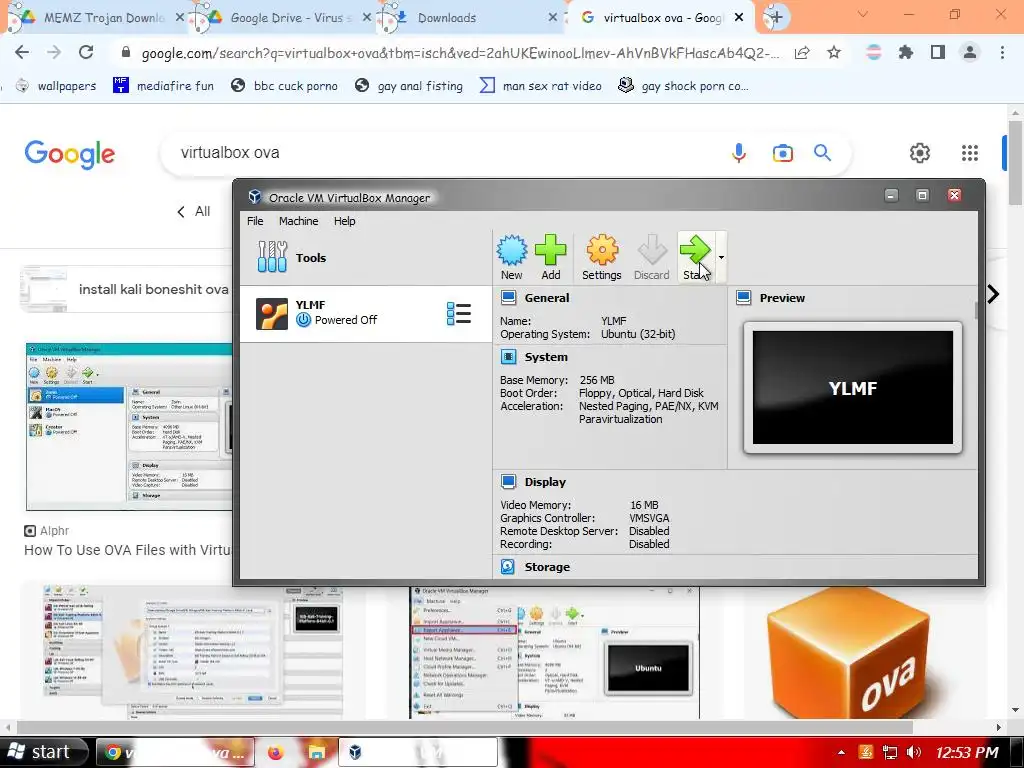Viewport: 1024px width, 768px height.
Task: Open the file explorer taskbar icon
Action: (x=317, y=752)
